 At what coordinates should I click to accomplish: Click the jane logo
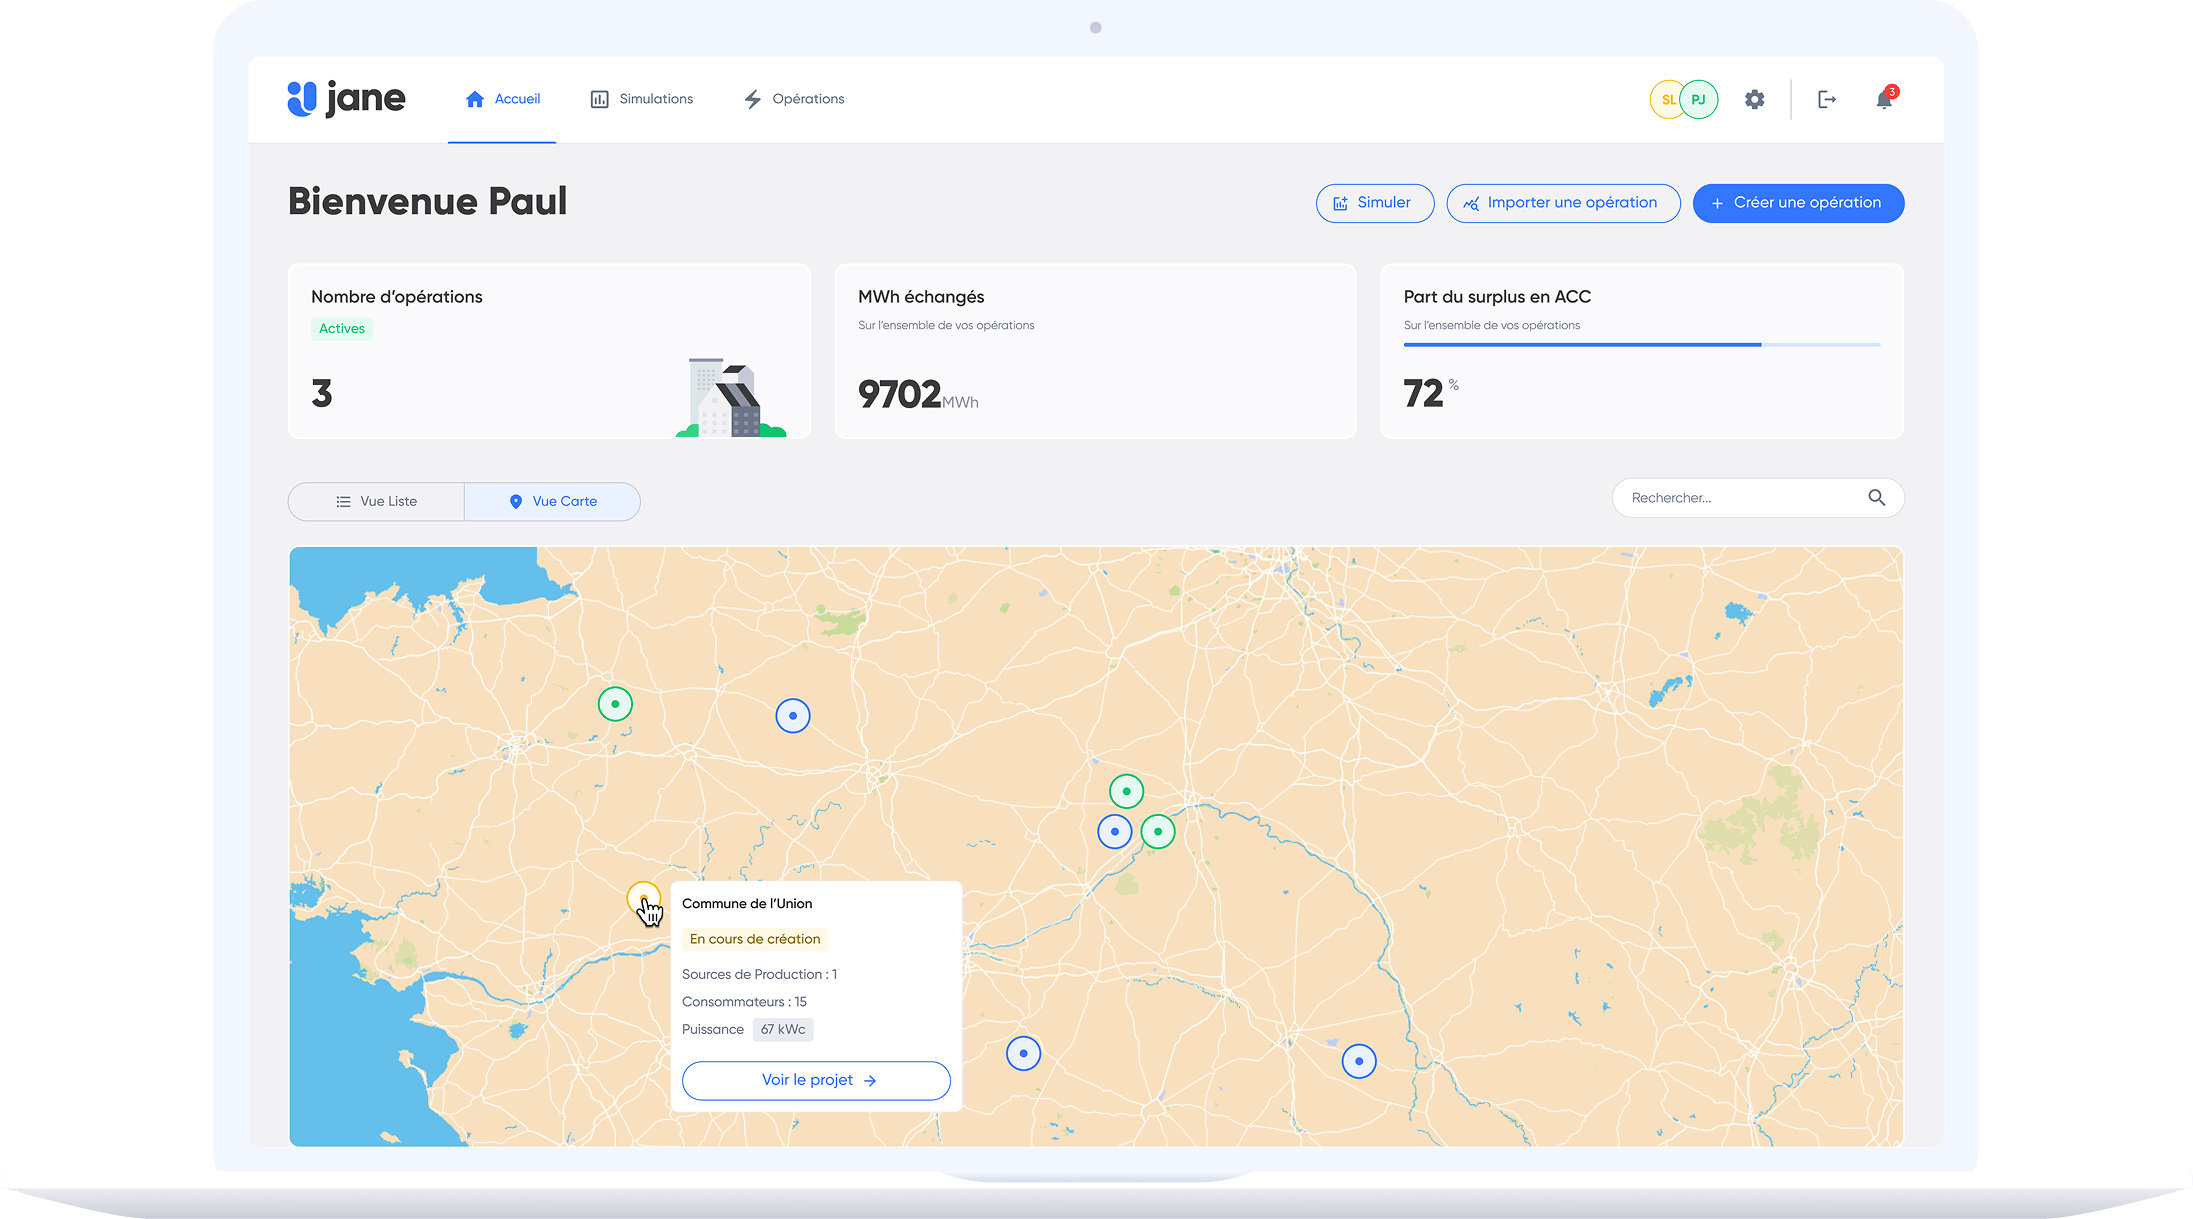point(346,99)
